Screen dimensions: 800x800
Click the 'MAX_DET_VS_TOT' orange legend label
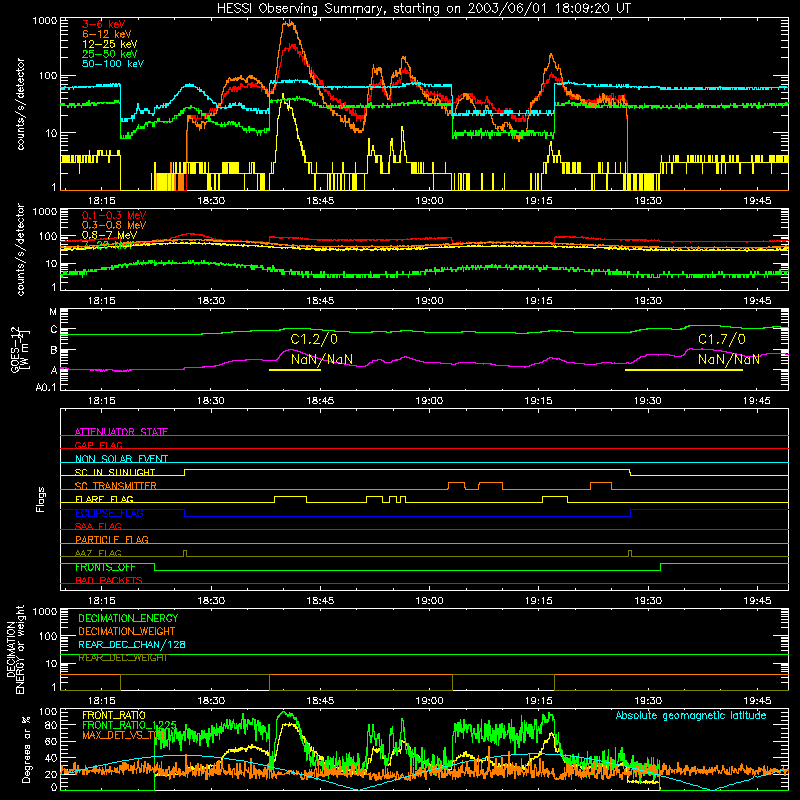point(124,735)
